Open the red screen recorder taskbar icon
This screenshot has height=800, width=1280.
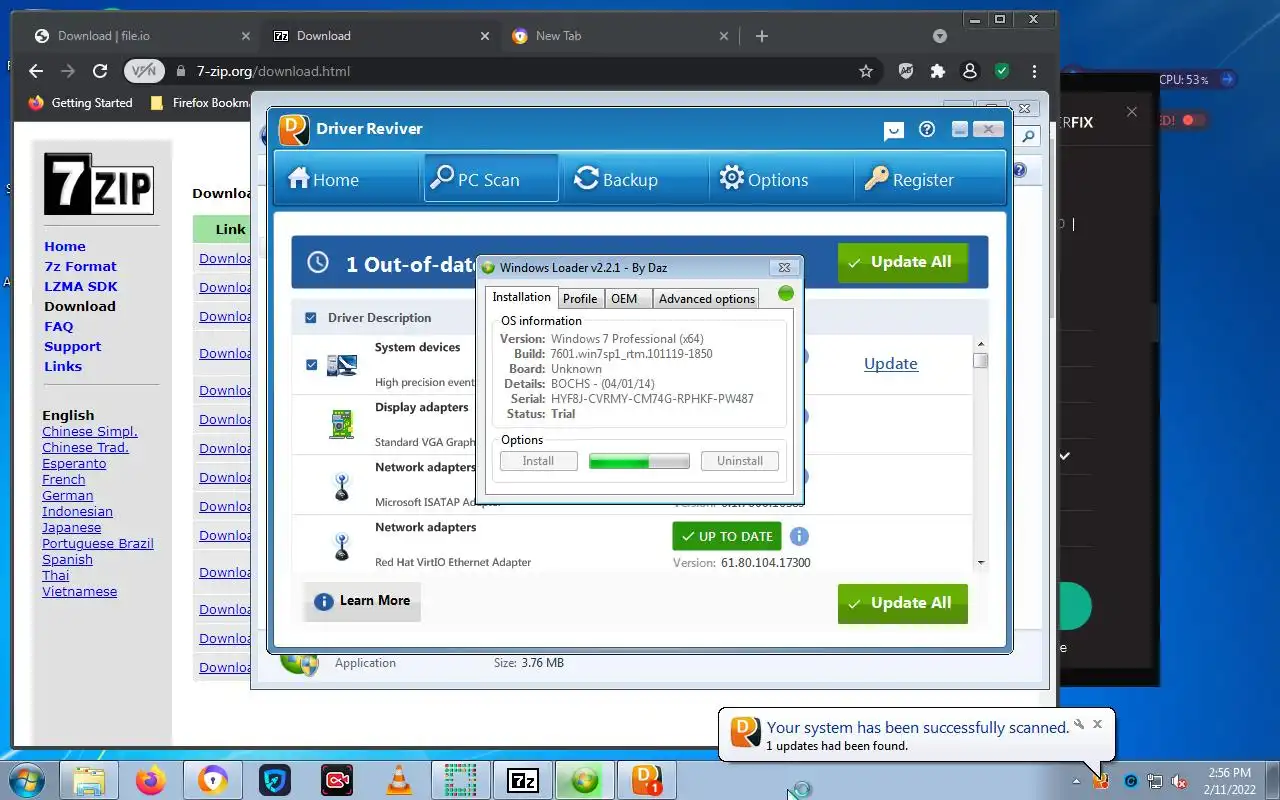(x=337, y=780)
